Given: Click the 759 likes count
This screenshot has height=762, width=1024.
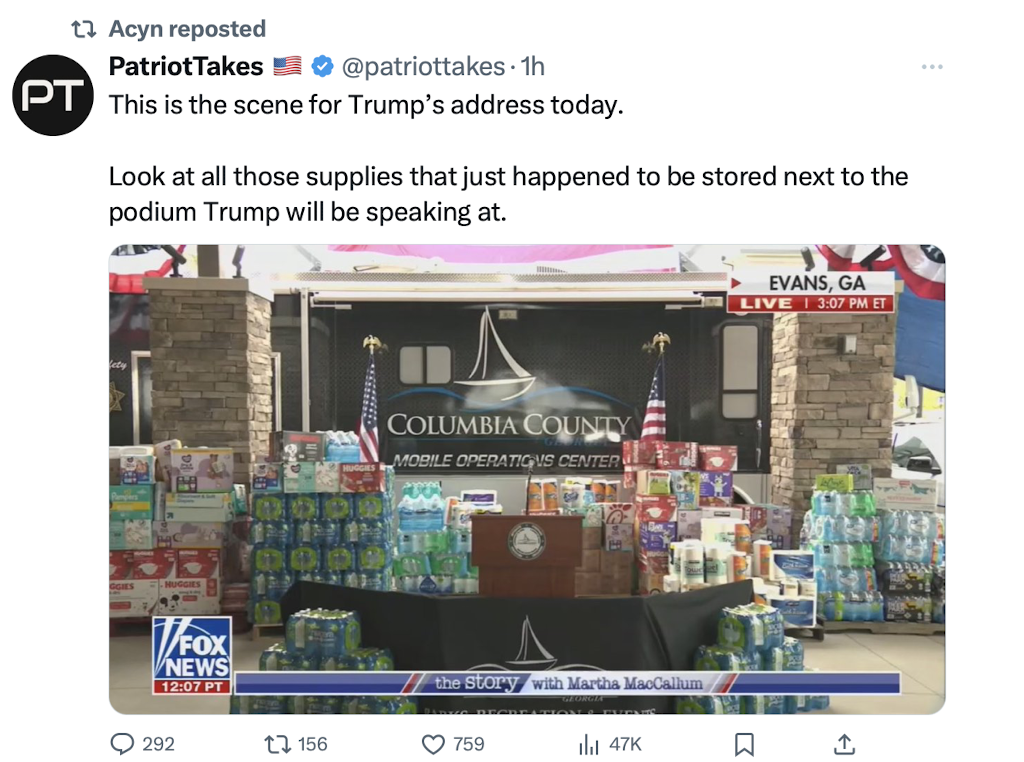Looking at the screenshot, I should 469,744.
